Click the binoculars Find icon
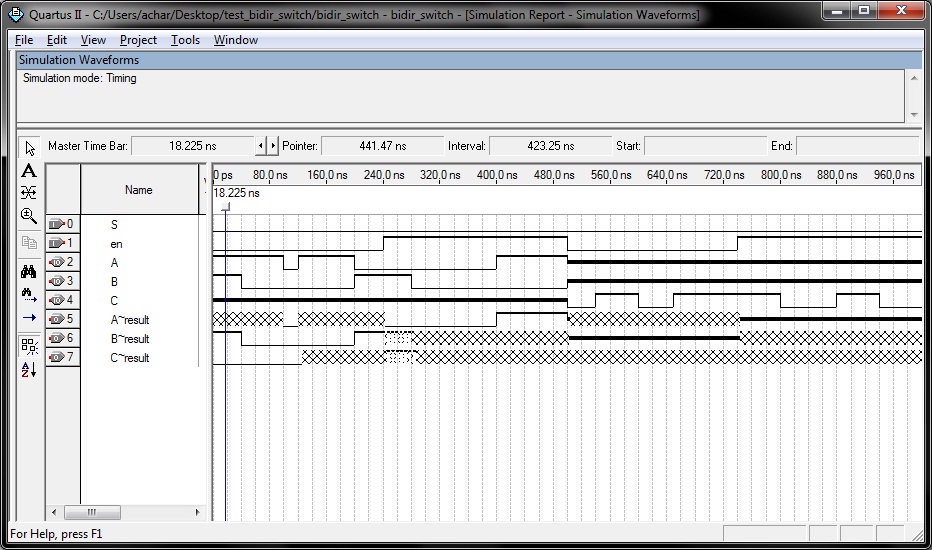Screen dimensions: 932x550 pyautogui.click(x=29, y=271)
